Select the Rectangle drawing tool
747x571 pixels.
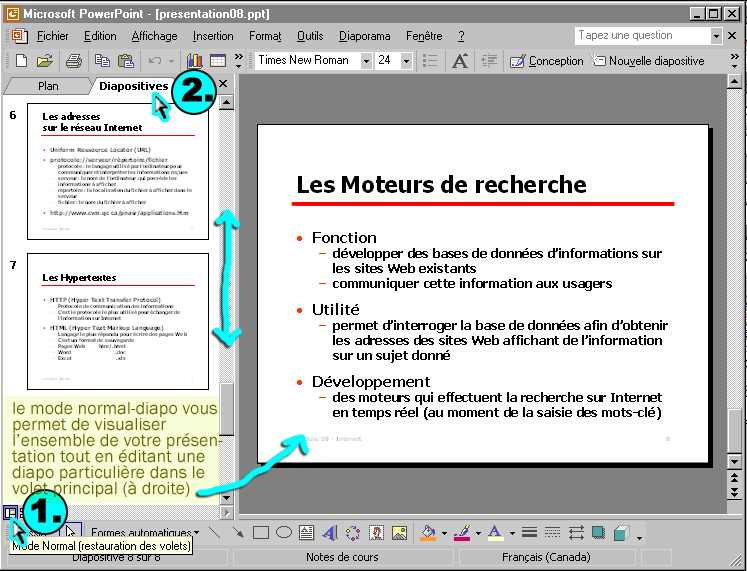tap(261, 532)
